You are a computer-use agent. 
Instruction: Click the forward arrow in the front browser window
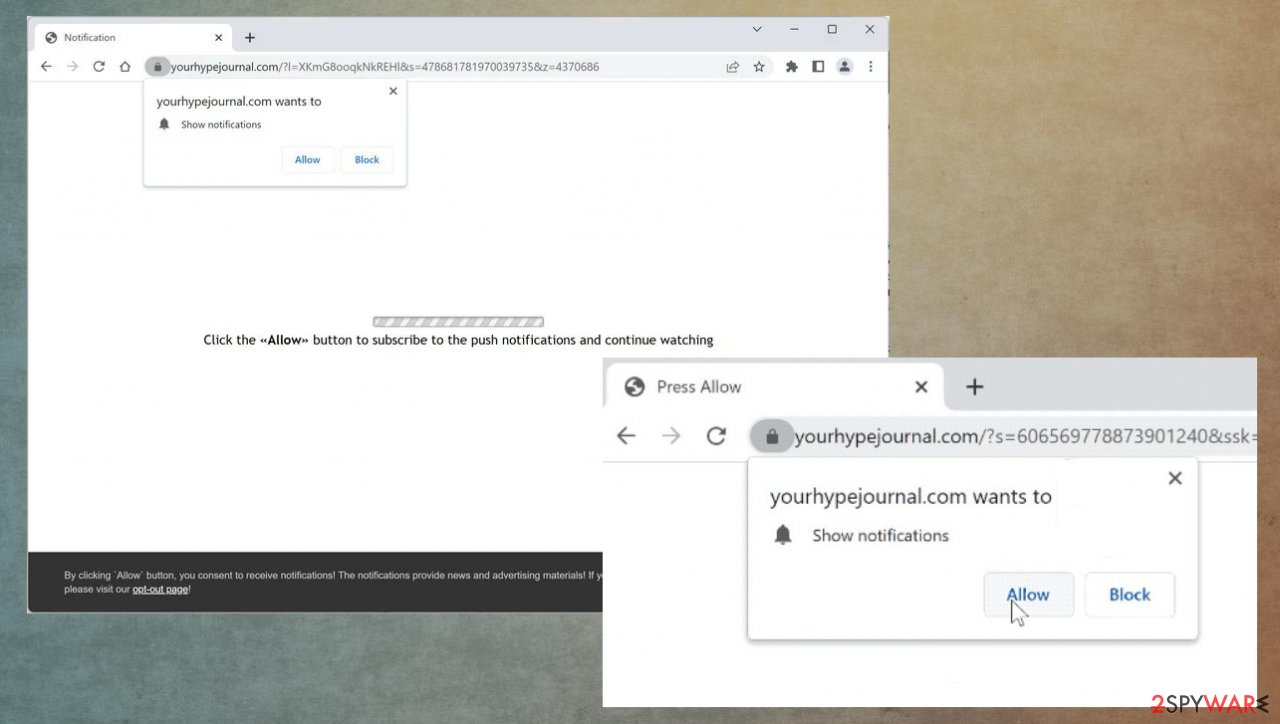(x=671, y=436)
